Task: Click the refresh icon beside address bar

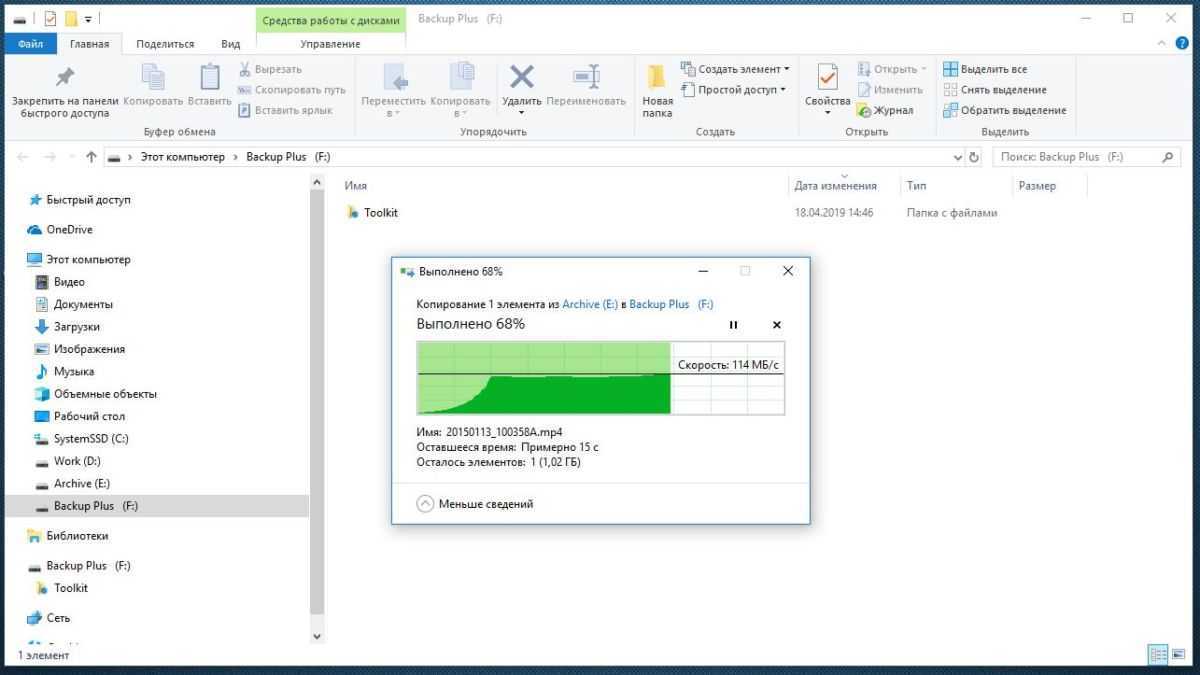Action: [975, 157]
